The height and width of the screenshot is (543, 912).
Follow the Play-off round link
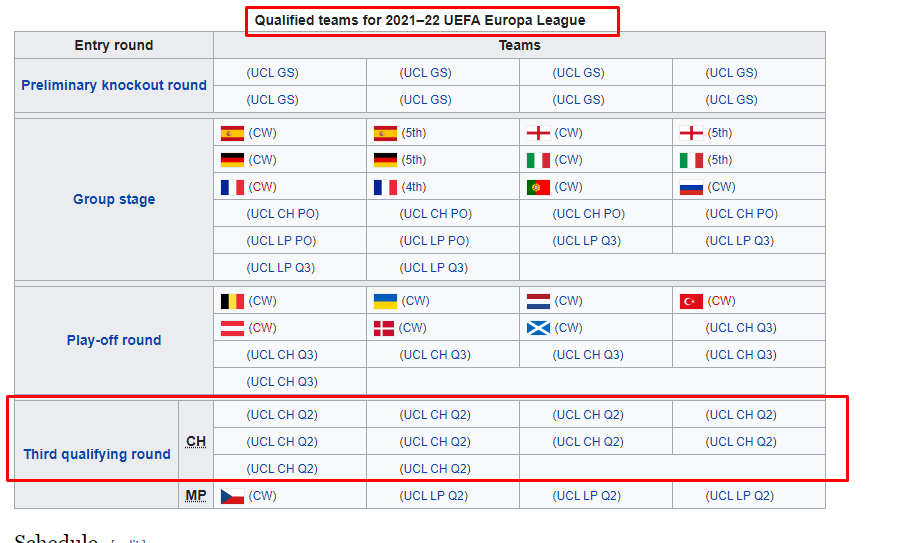[114, 341]
